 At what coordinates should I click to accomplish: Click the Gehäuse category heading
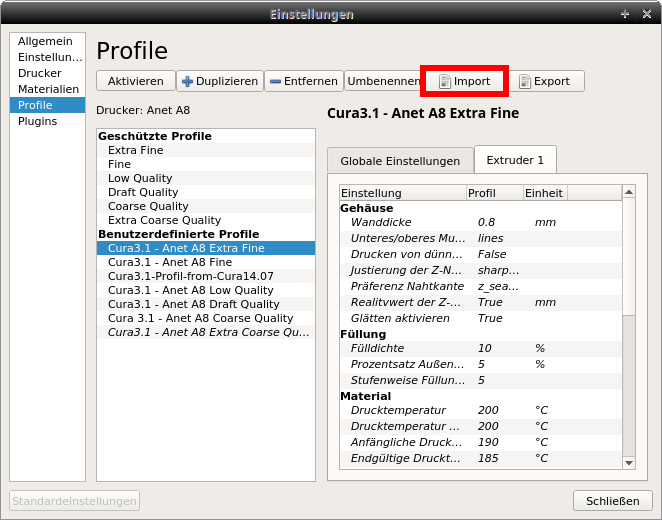tap(366, 208)
